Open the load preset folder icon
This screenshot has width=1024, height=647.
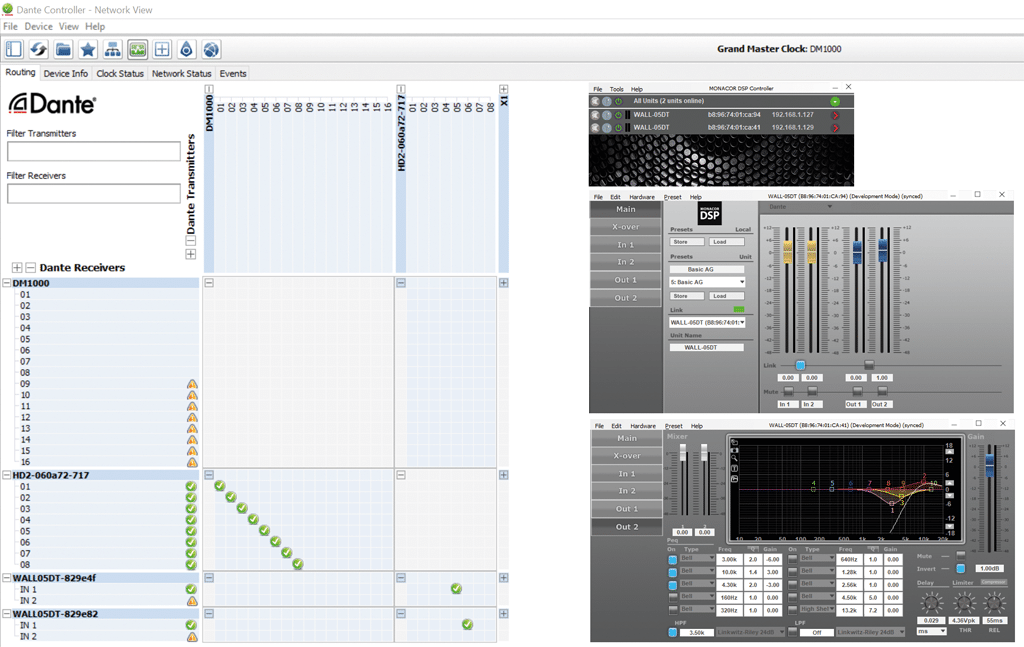(63, 49)
